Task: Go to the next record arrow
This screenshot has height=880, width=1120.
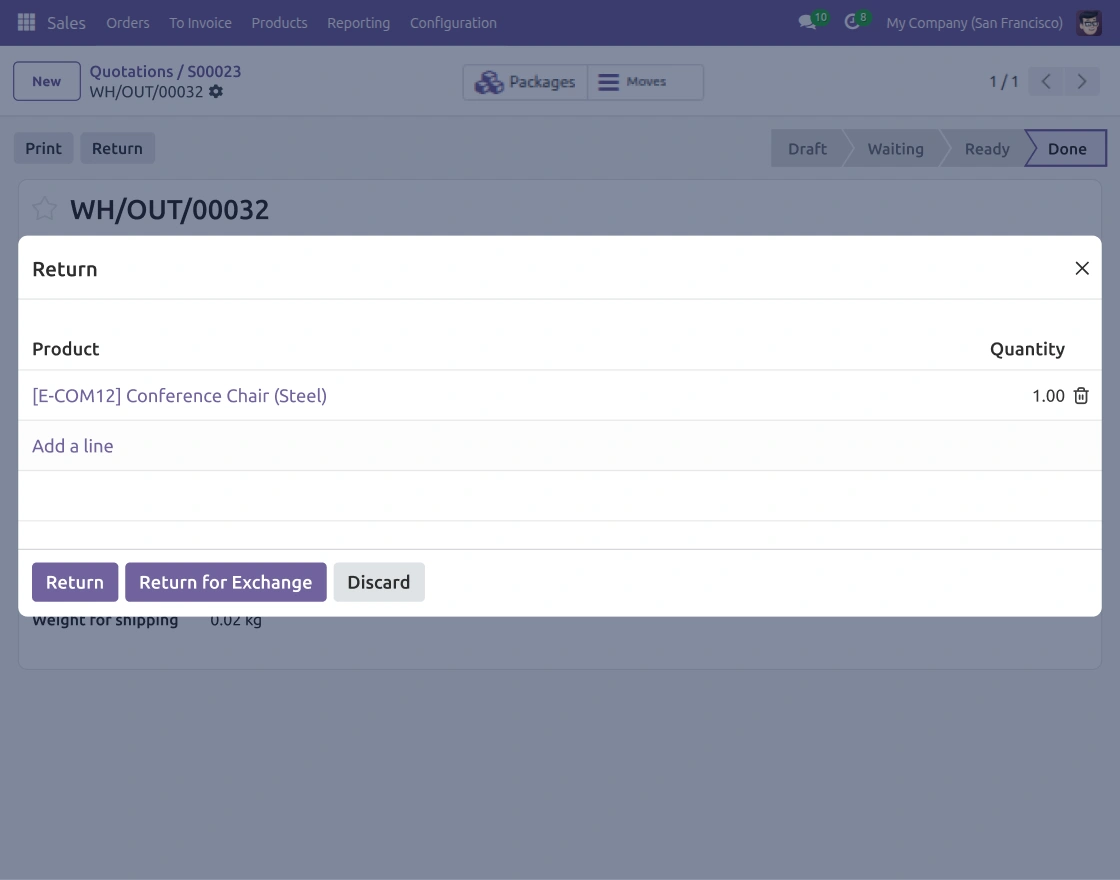Action: (1081, 81)
